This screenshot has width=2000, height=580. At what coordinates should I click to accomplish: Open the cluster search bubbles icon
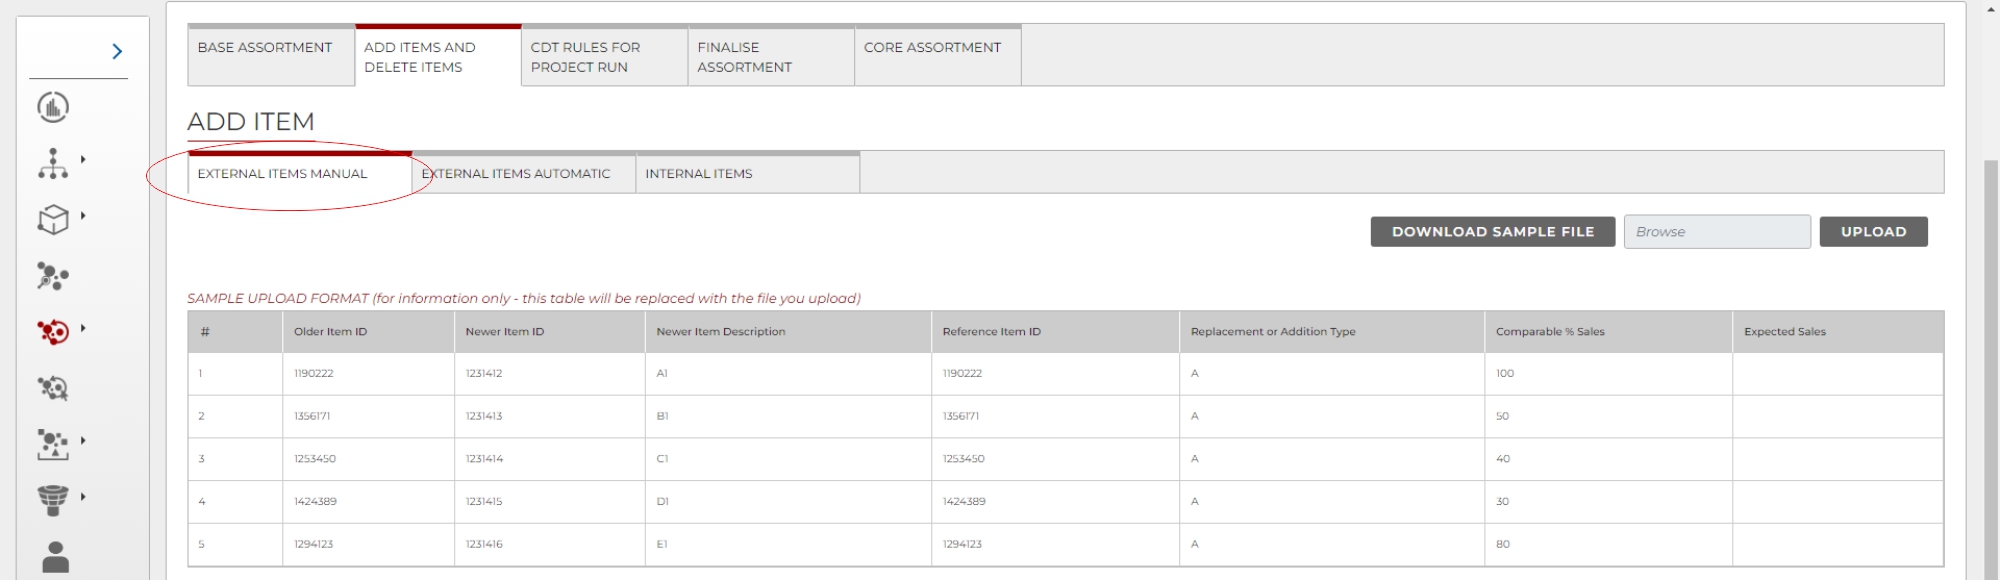point(53,276)
